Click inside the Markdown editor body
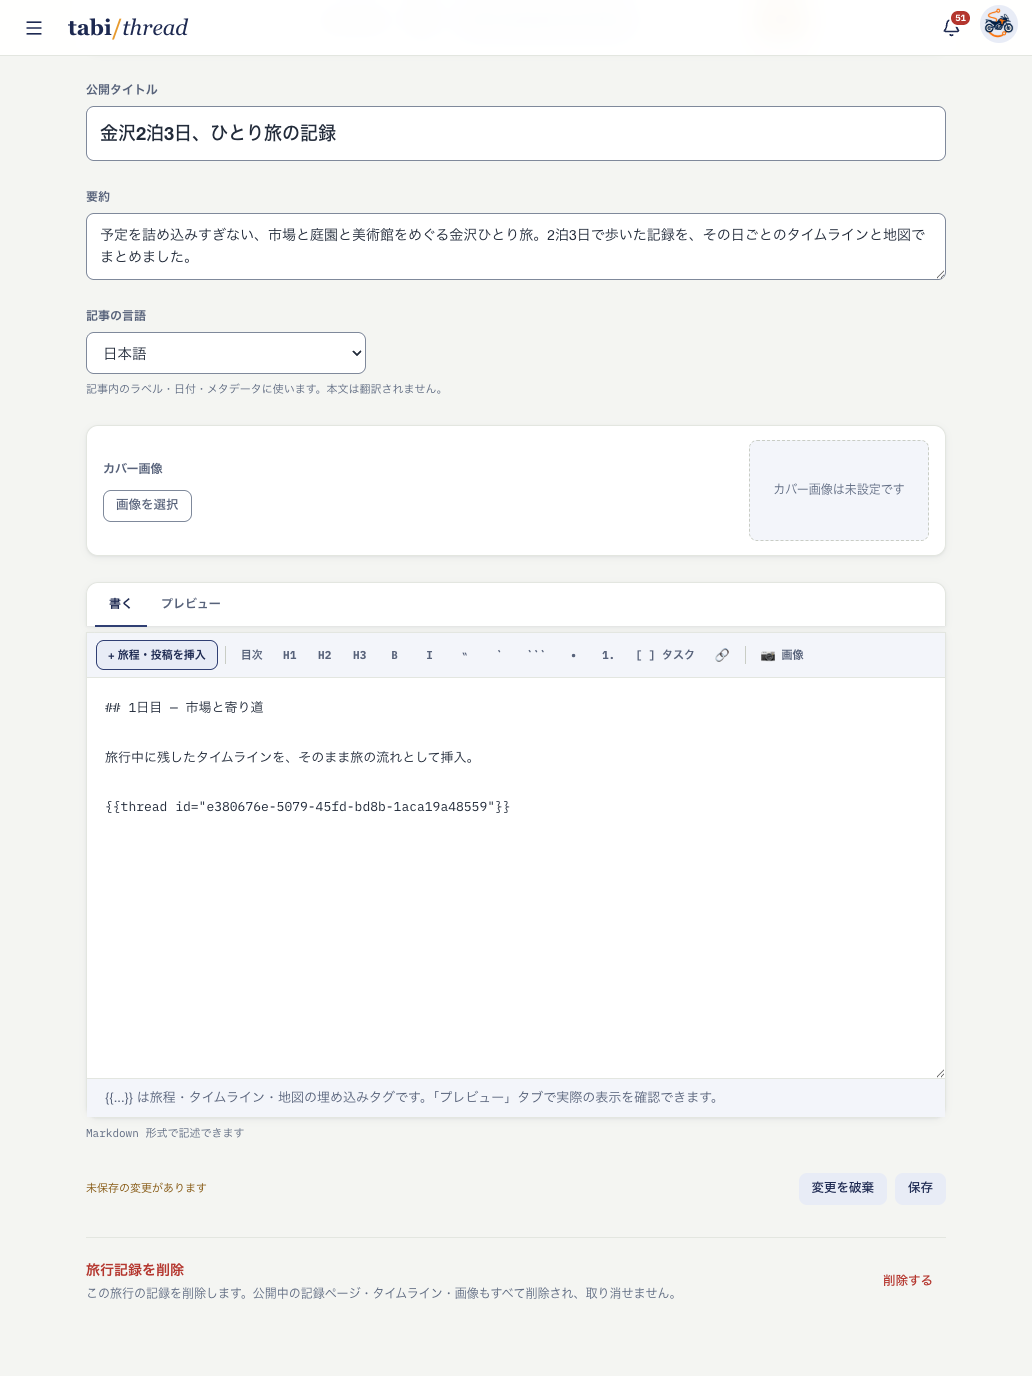This screenshot has width=1032, height=1376. [516, 878]
